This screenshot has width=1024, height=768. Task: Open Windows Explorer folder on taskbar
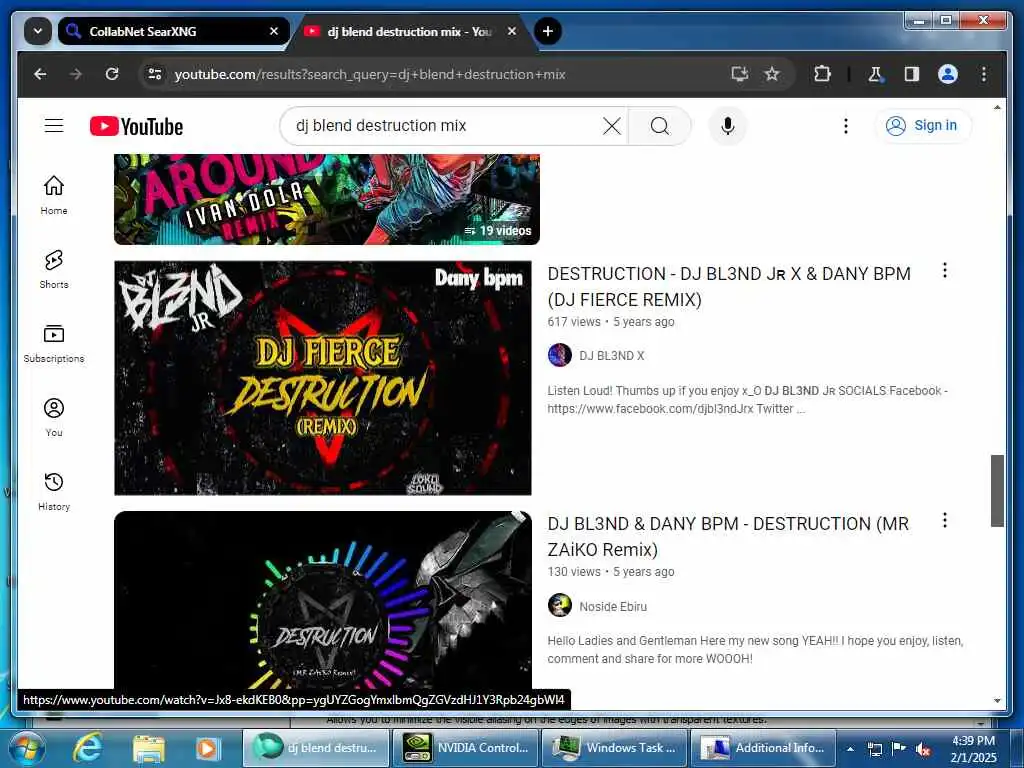coord(148,748)
